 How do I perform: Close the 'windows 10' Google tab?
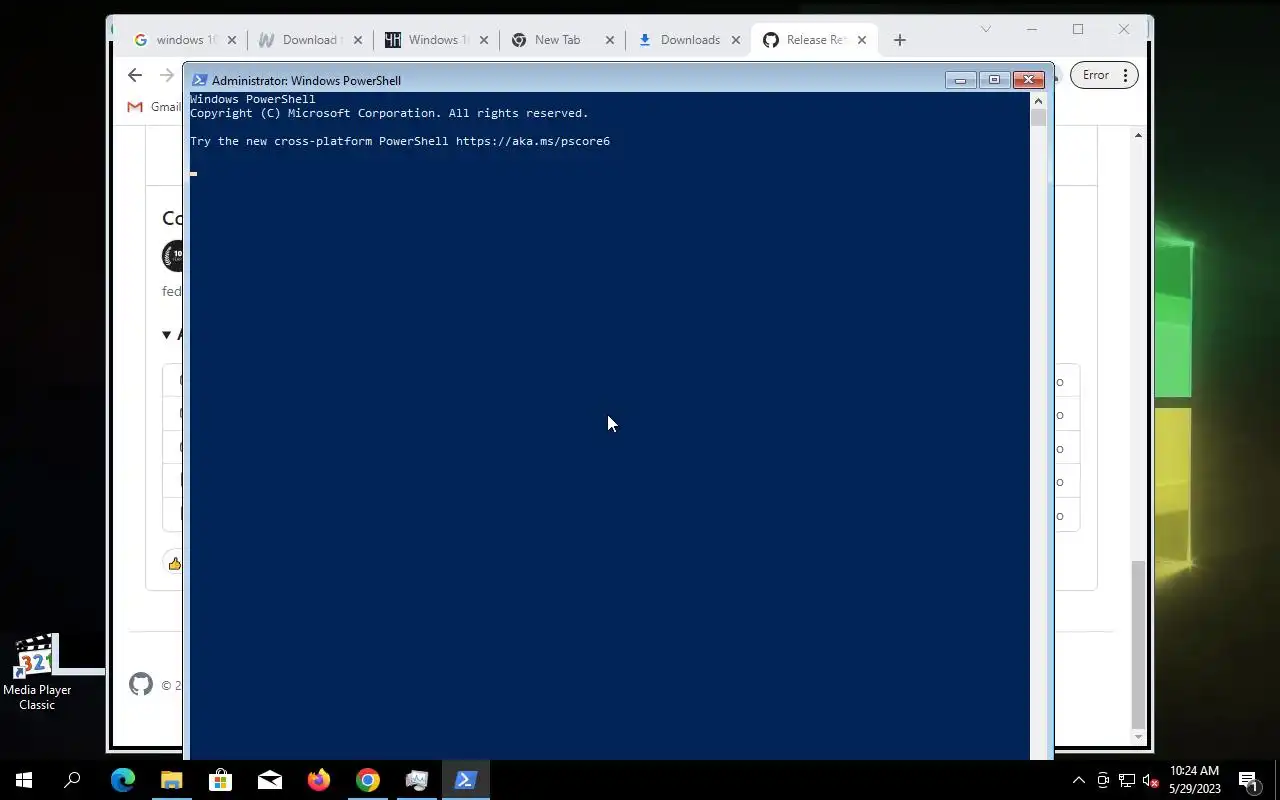coord(232,40)
